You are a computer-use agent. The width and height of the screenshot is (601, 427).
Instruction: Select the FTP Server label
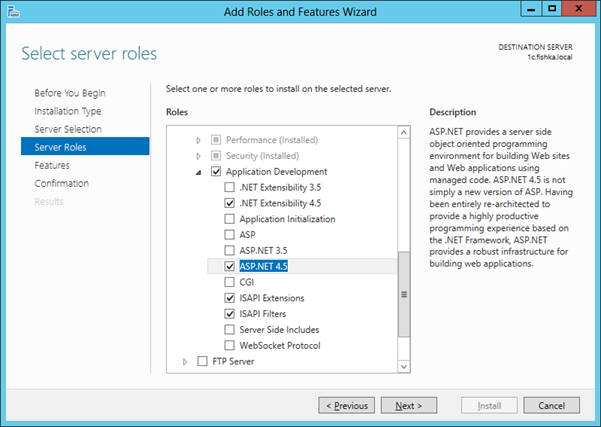pyautogui.click(x=233, y=361)
